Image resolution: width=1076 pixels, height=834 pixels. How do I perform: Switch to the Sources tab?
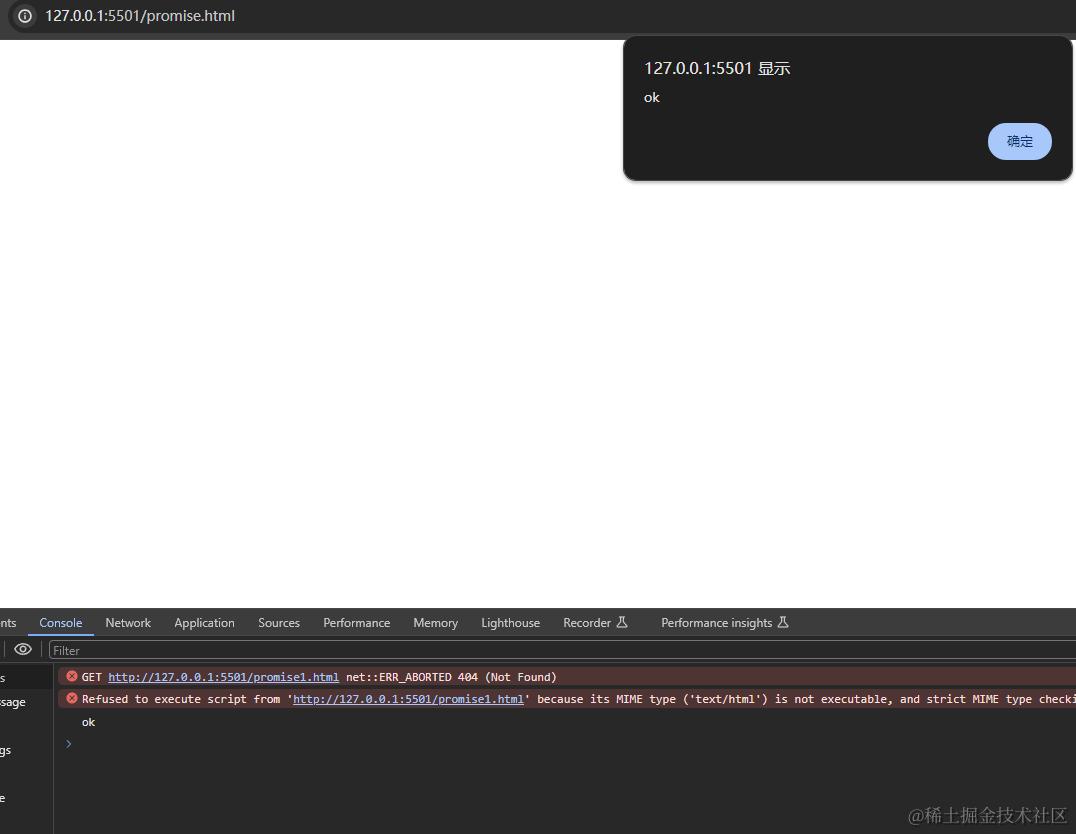point(279,623)
